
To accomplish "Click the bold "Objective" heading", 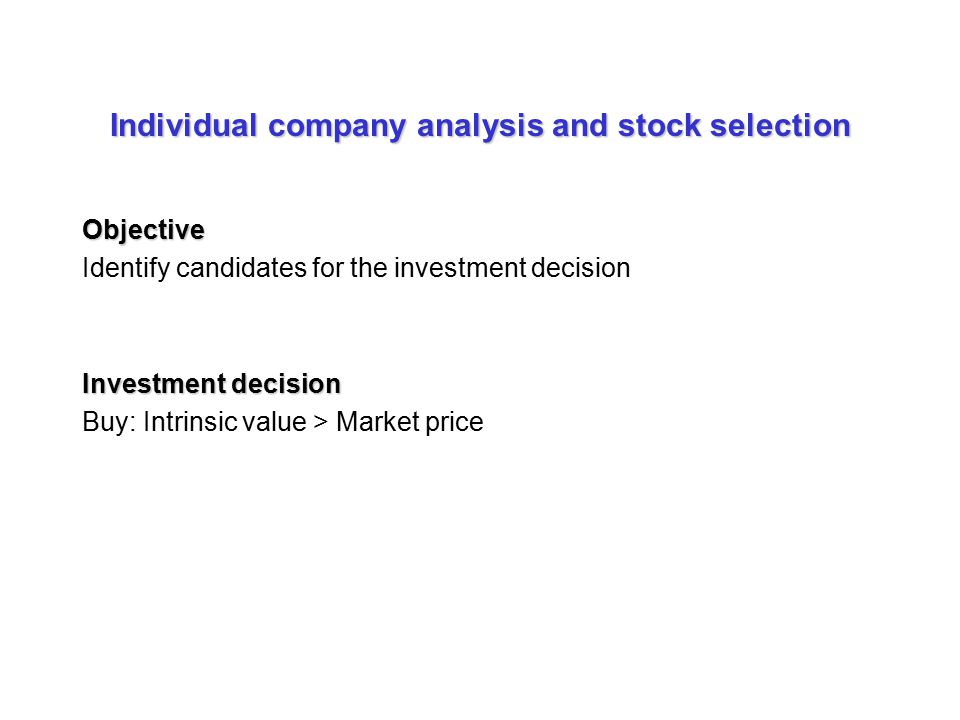I will [x=143, y=231].
